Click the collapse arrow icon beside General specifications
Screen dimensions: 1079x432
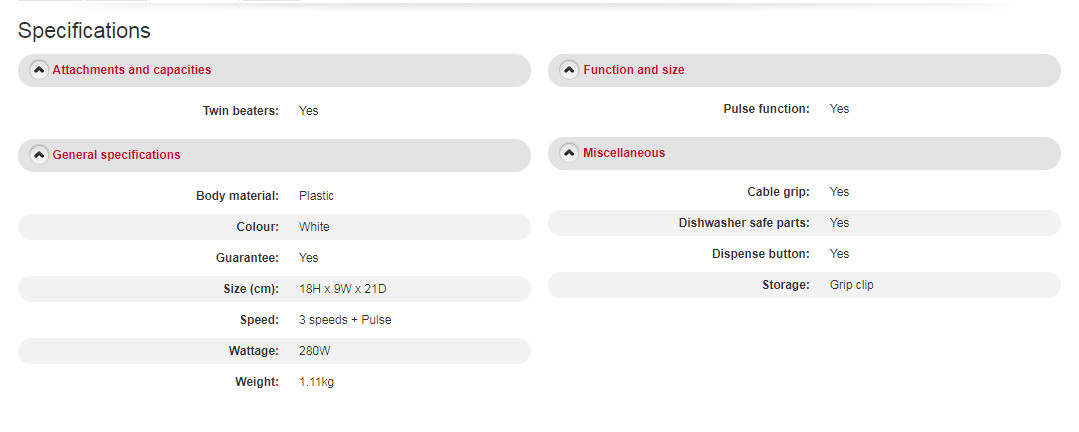[39, 155]
